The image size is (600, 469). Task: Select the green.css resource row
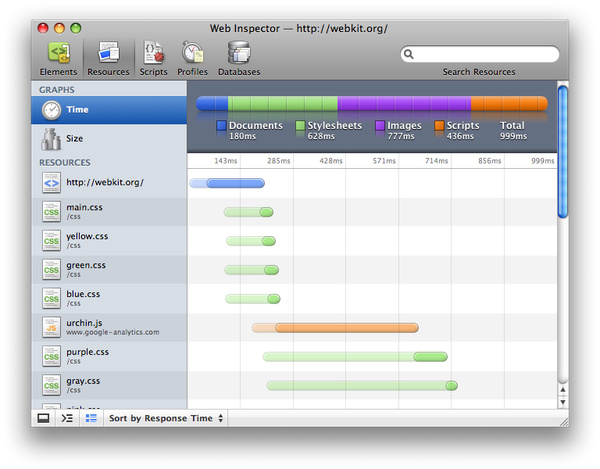[109, 270]
